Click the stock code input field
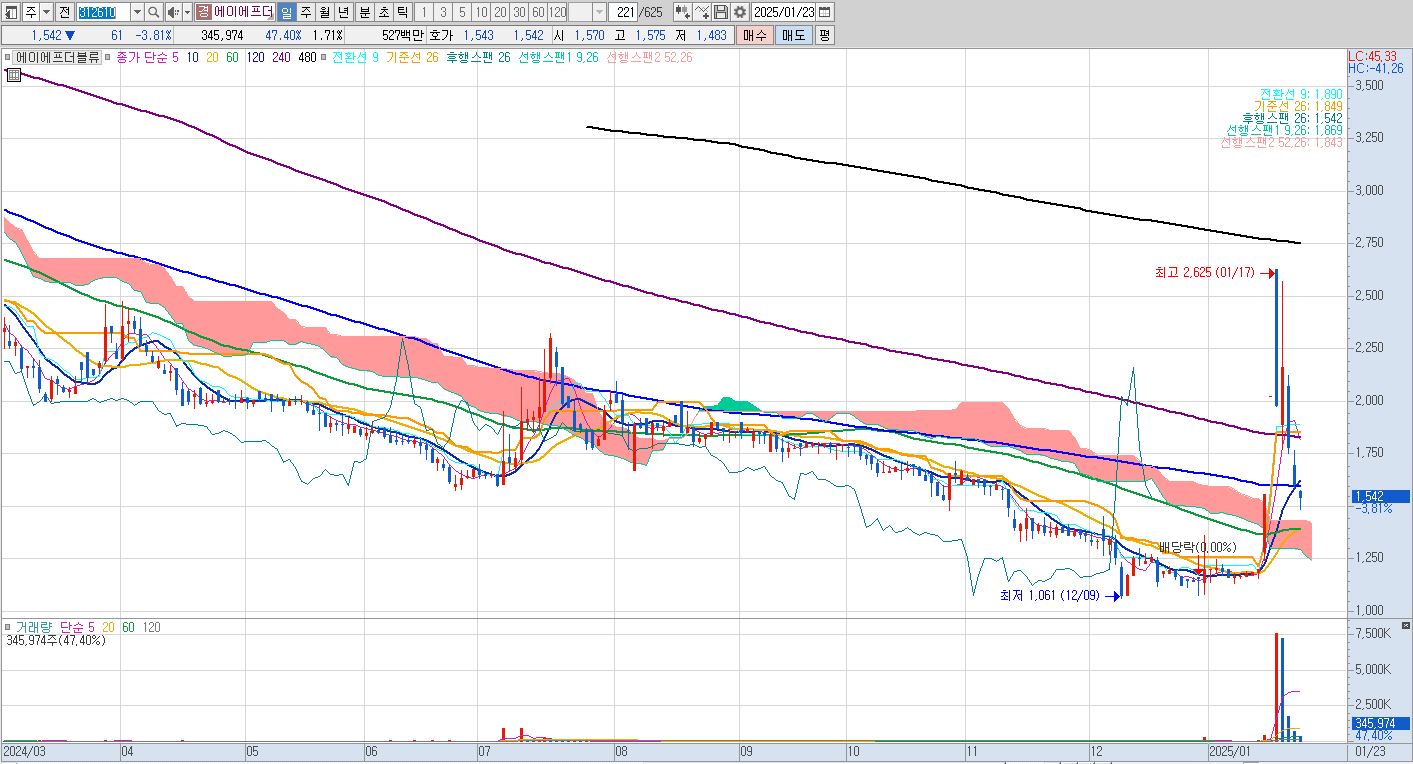This screenshot has height=764, width=1413. click(x=103, y=12)
